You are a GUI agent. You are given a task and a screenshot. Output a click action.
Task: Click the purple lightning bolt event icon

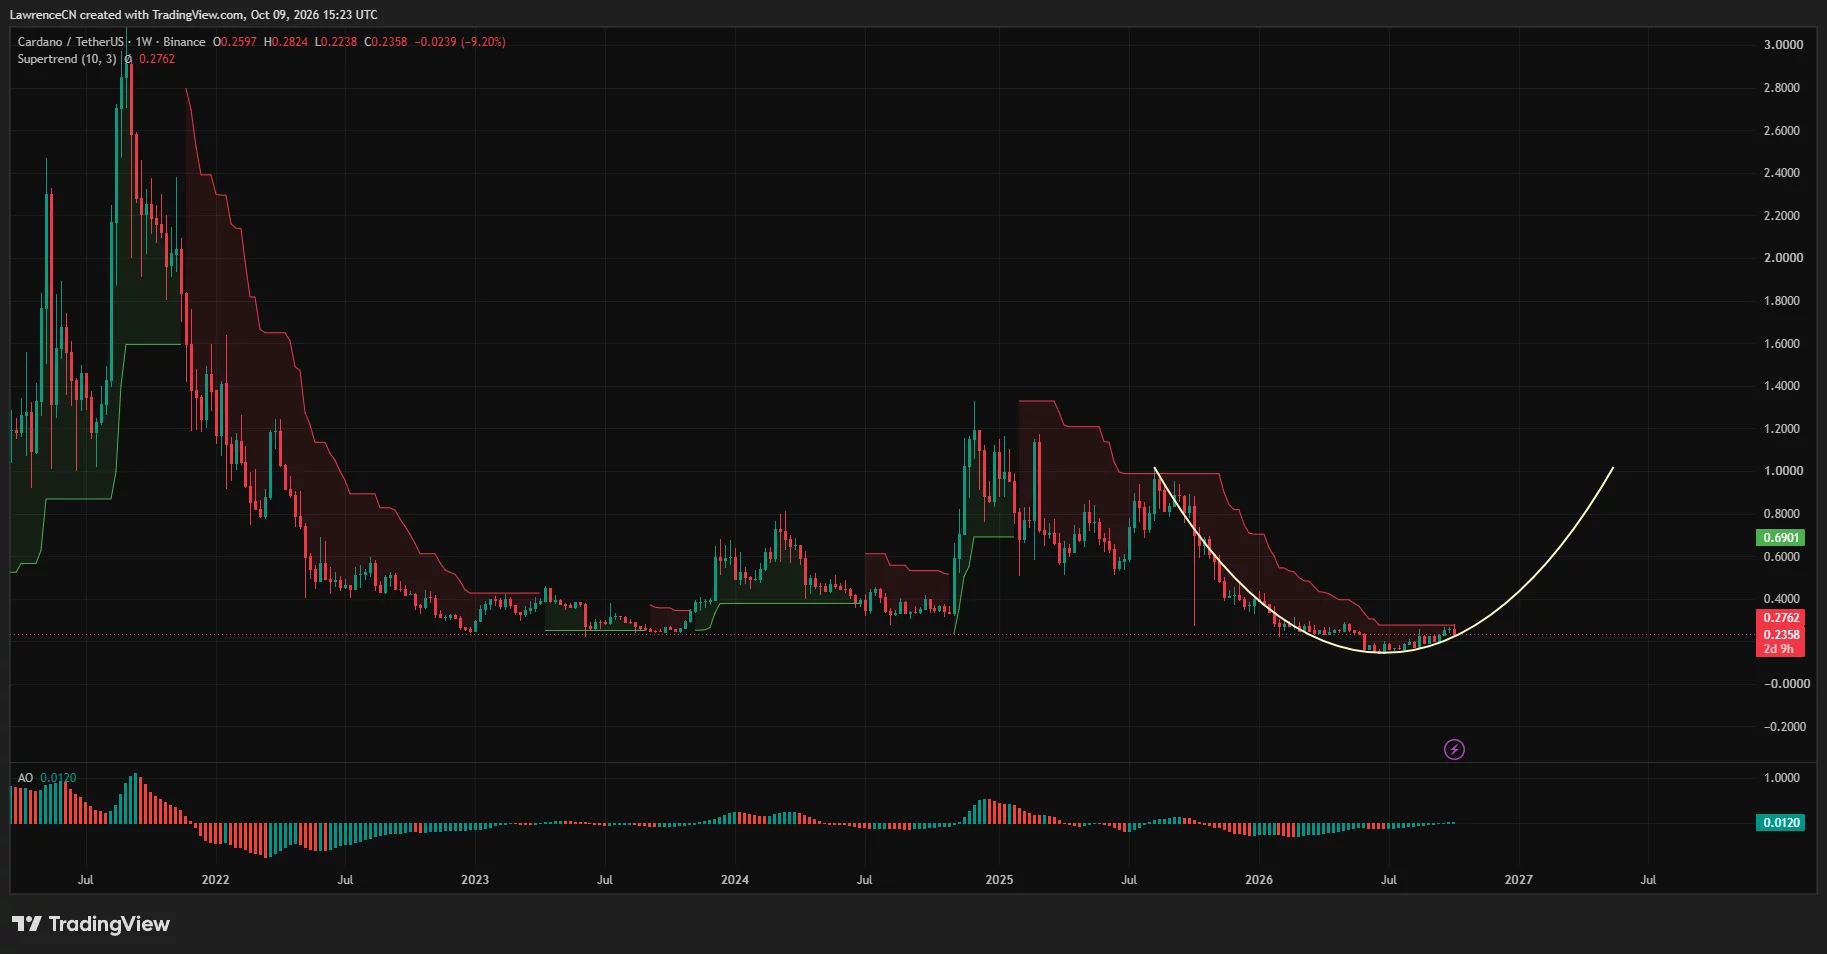point(1454,749)
